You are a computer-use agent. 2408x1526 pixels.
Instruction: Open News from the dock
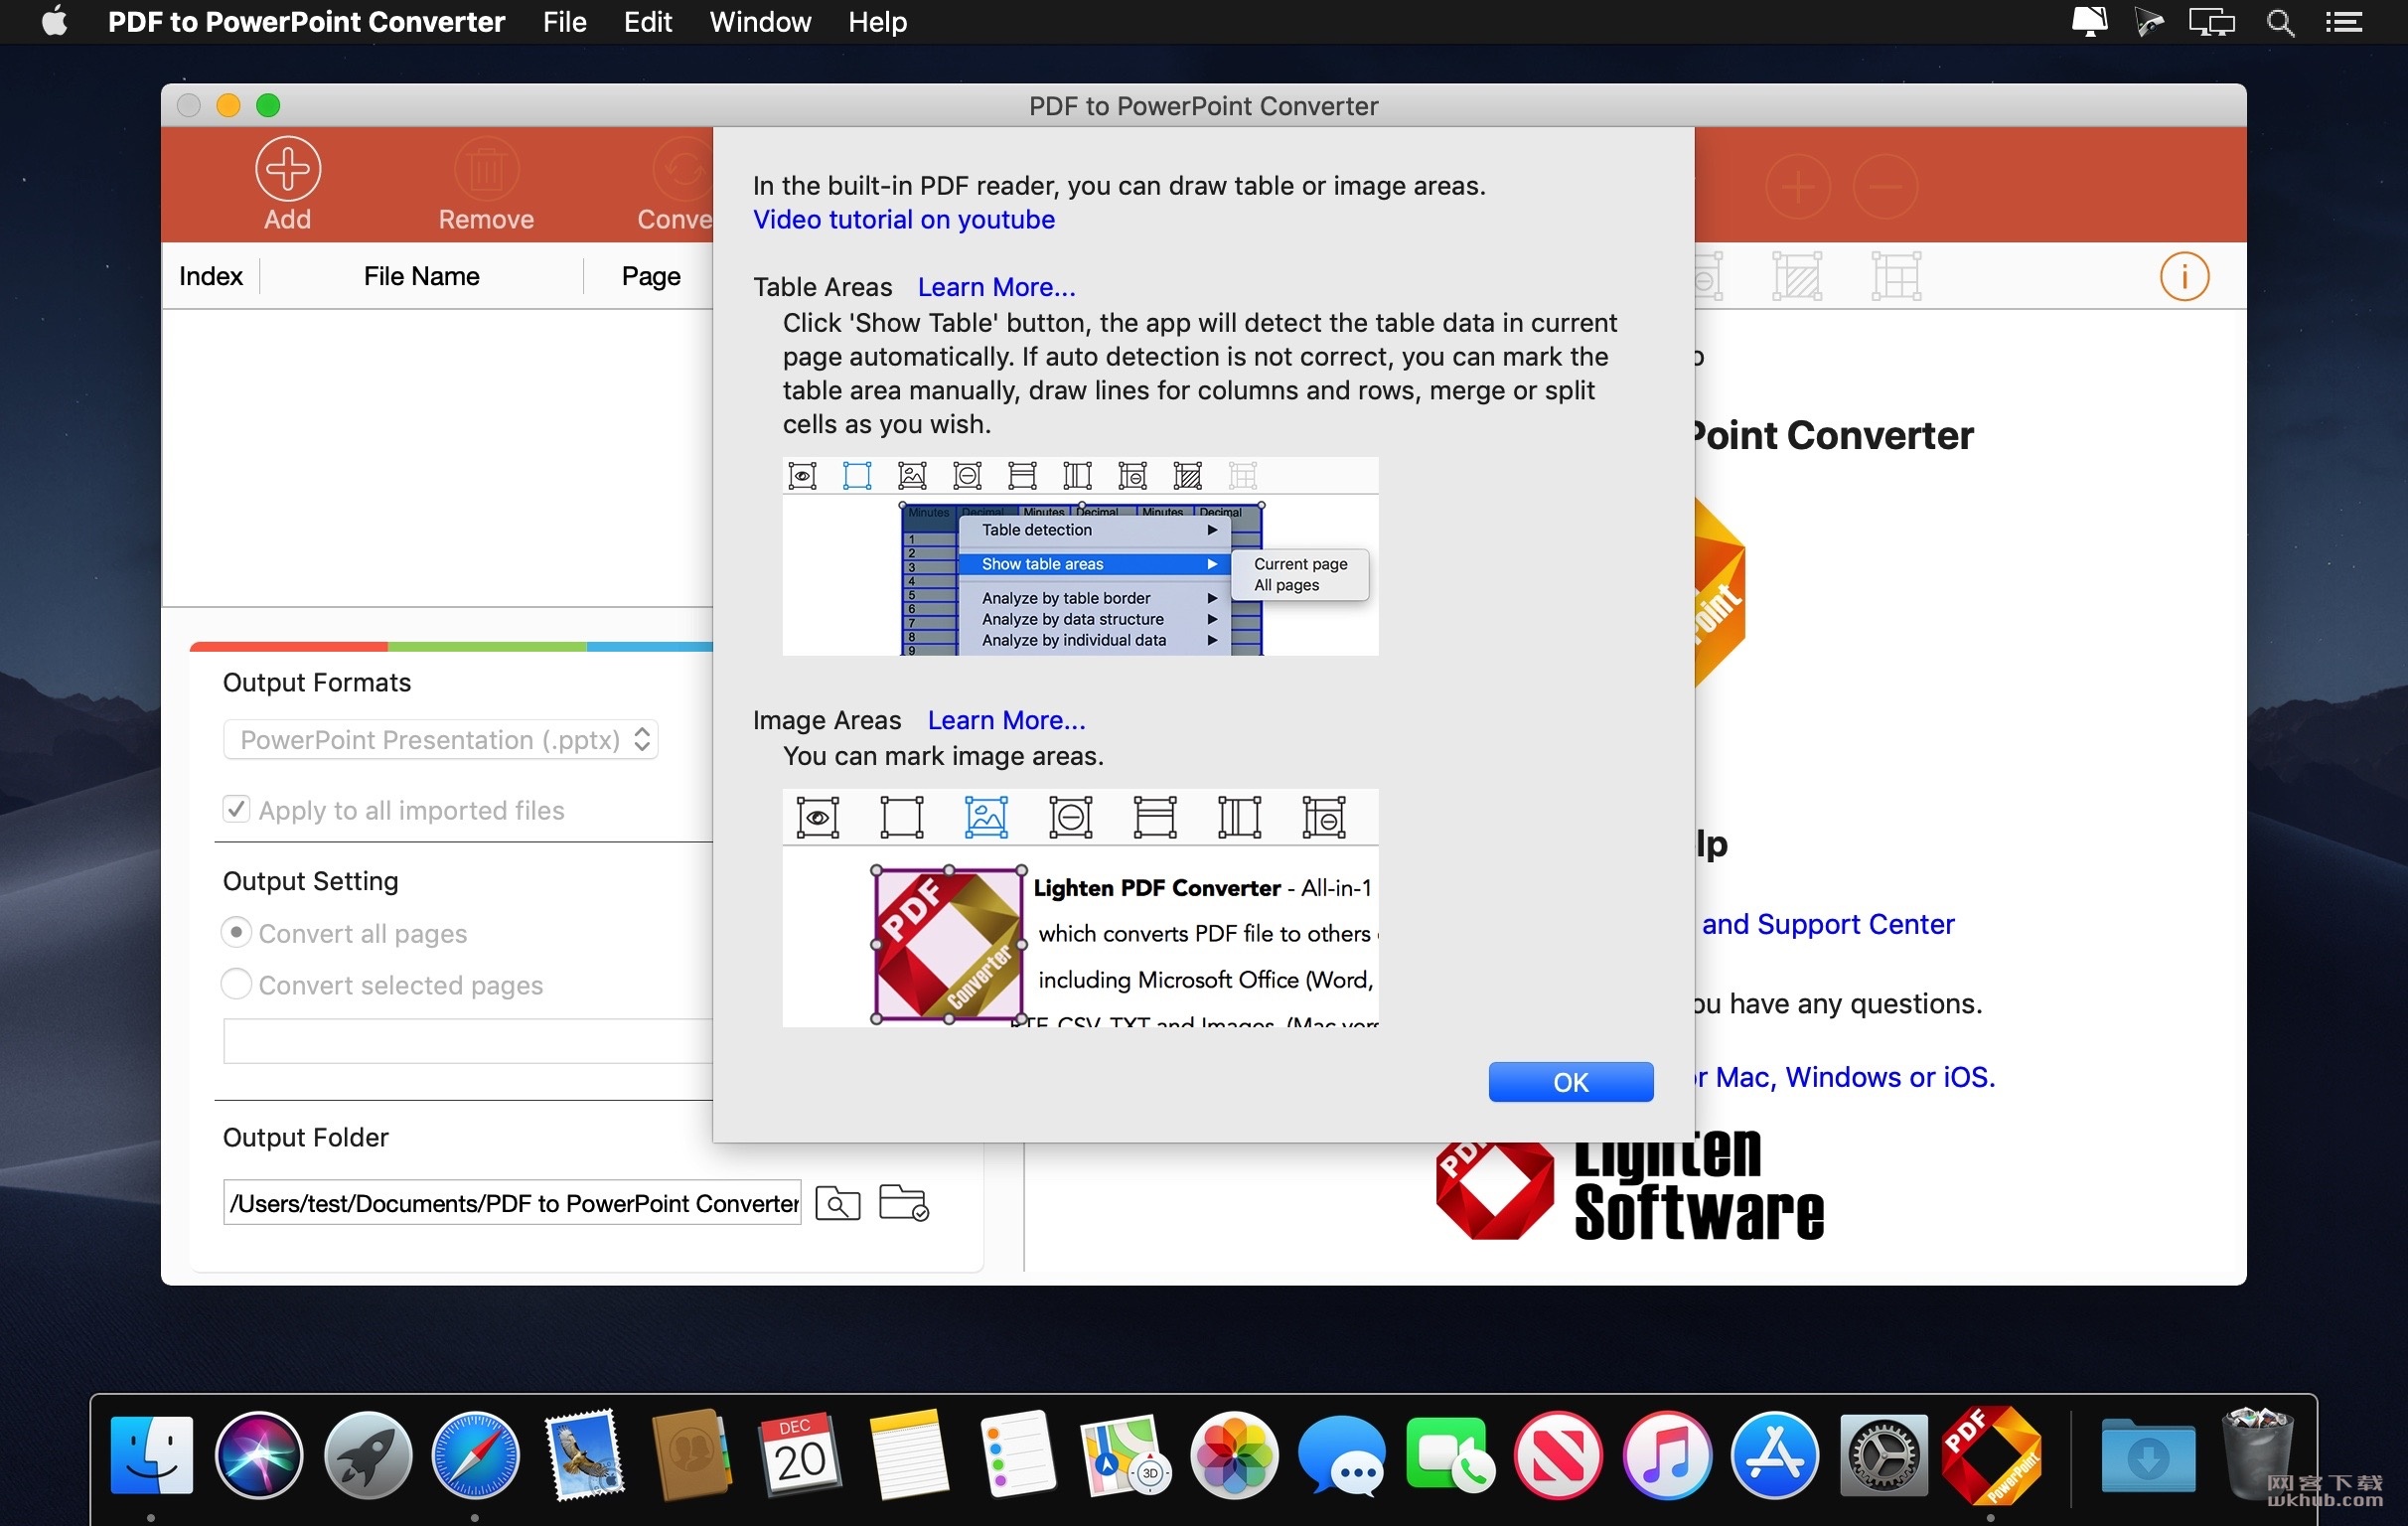point(1558,1455)
